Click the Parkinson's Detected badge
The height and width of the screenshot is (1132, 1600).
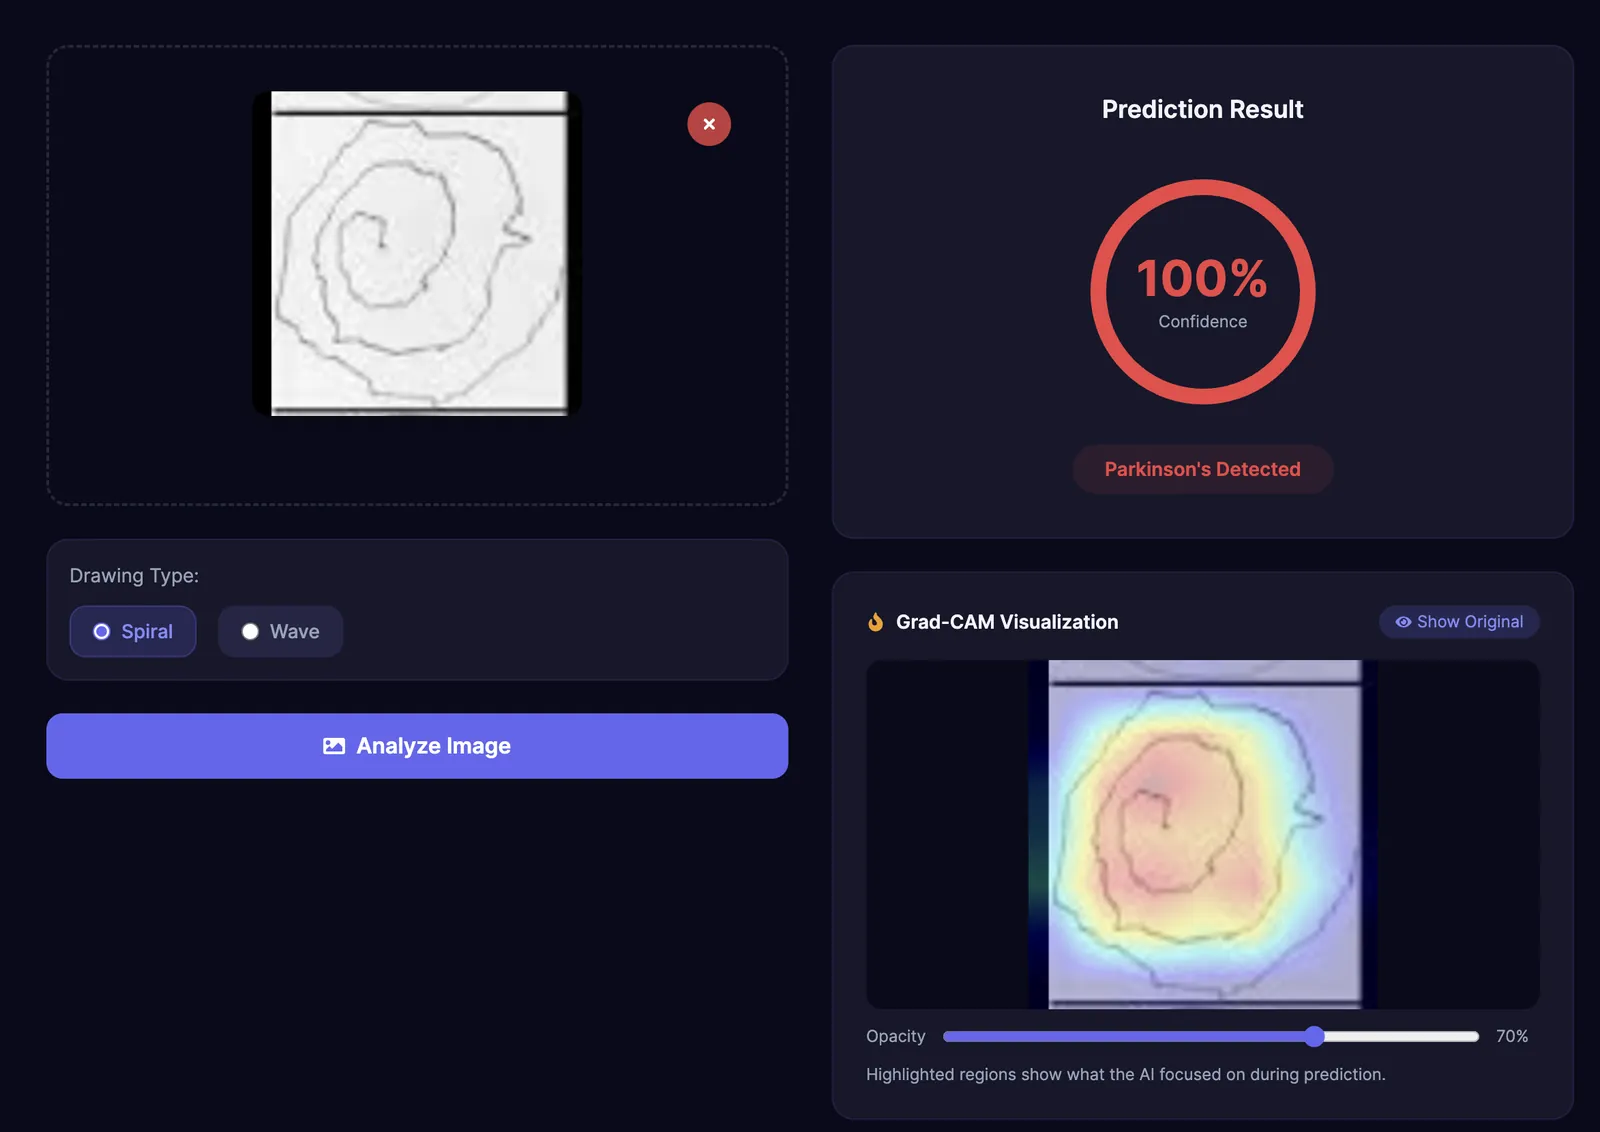[x=1203, y=469]
